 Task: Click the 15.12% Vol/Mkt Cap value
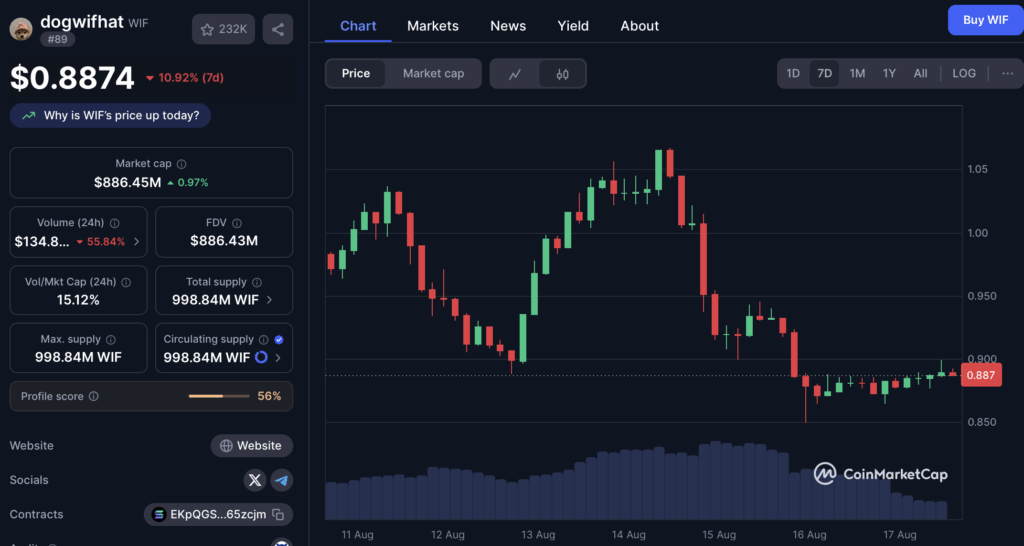coord(78,300)
